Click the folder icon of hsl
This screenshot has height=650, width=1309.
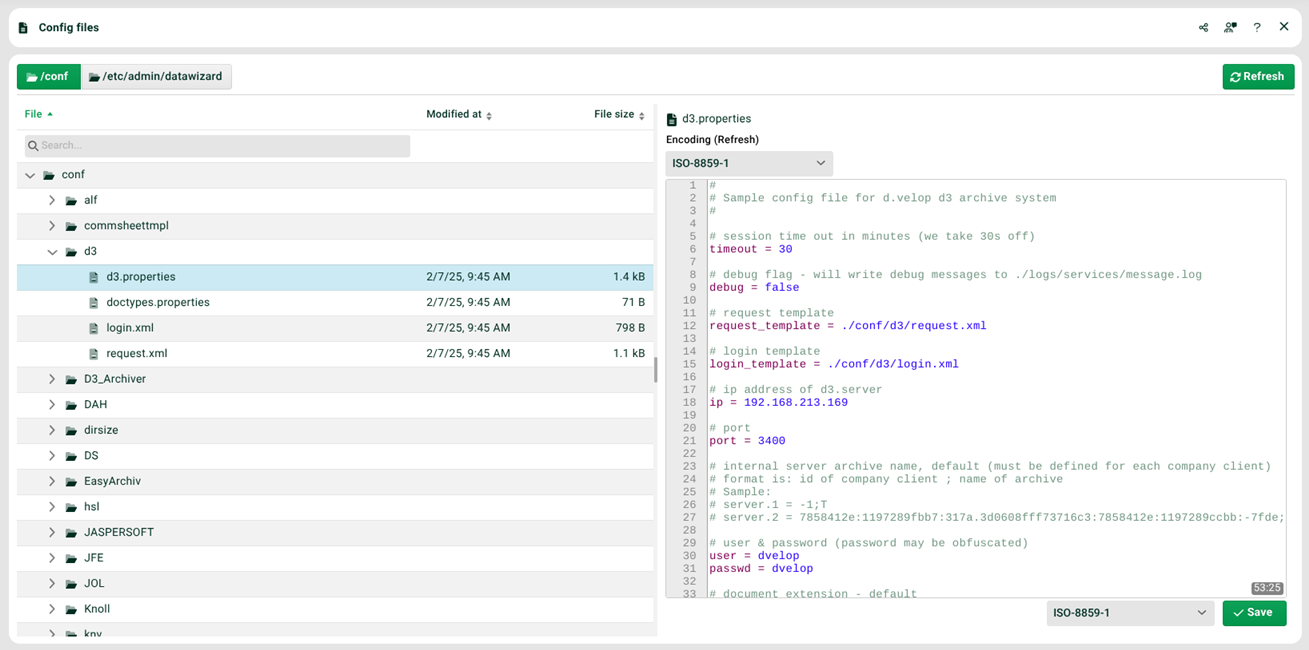click(x=71, y=507)
